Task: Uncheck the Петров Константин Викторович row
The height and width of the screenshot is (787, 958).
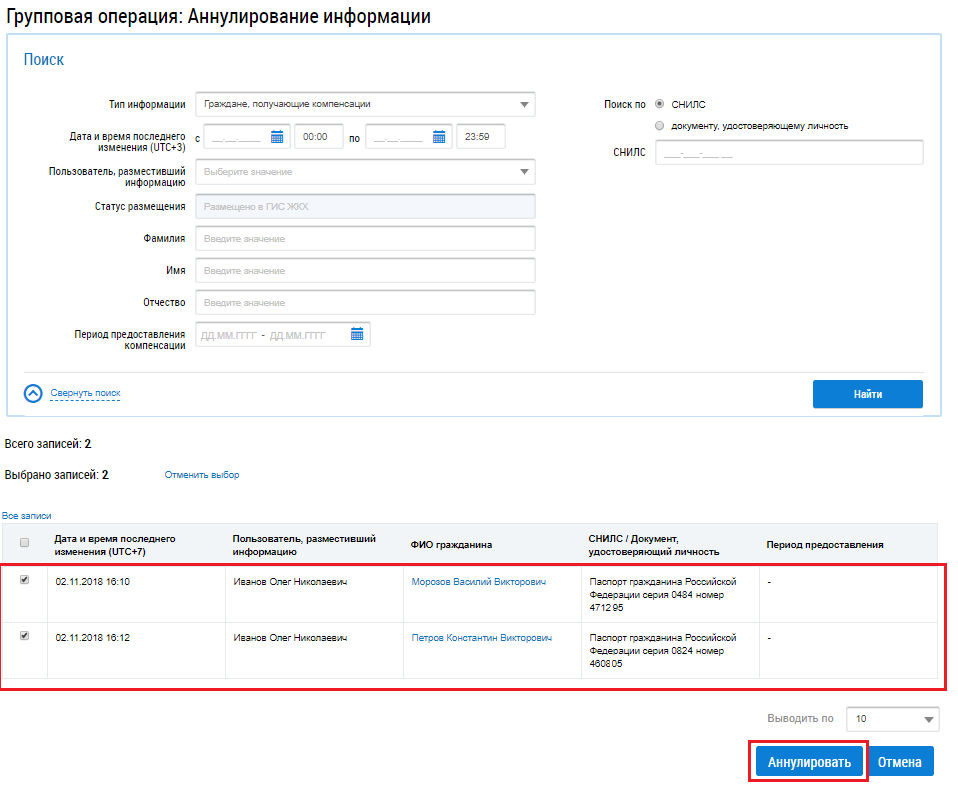Action: (25, 635)
